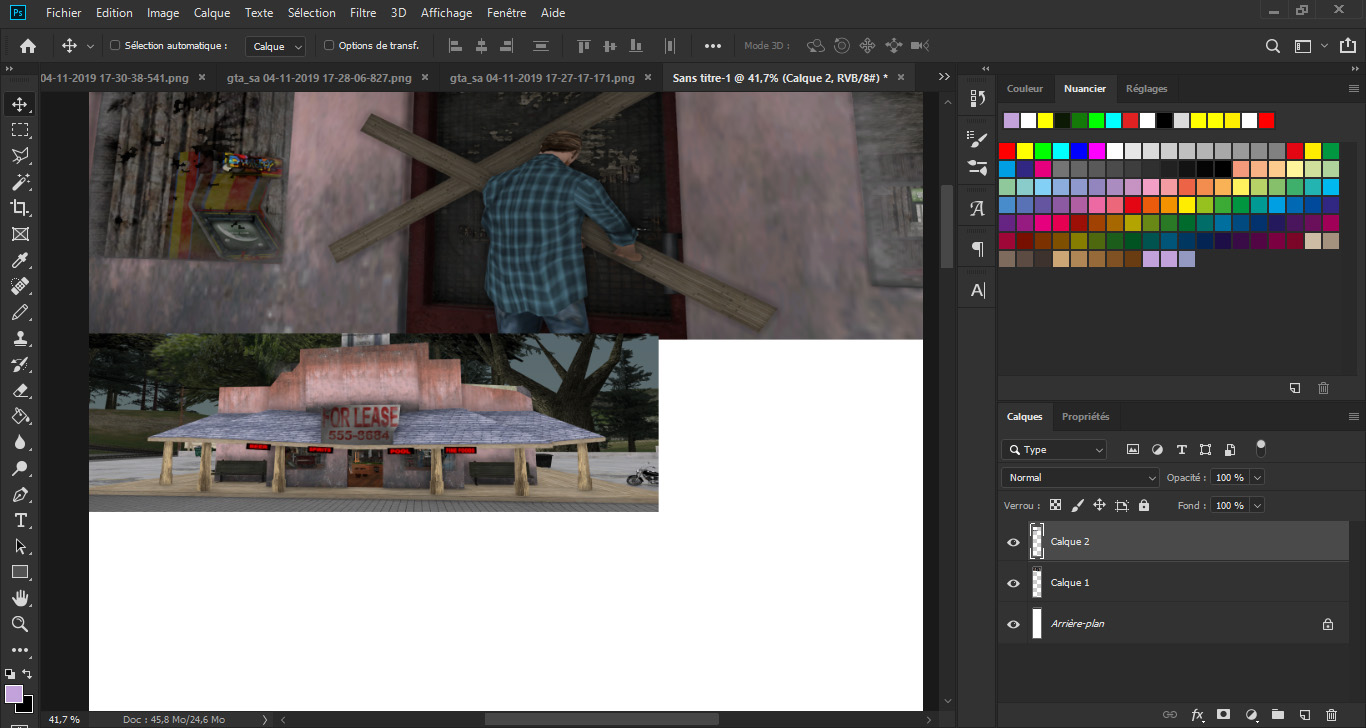Viewport: 1366px width, 728px height.
Task: Pick the cyan swatch in the recent colors row
Action: point(1113,120)
